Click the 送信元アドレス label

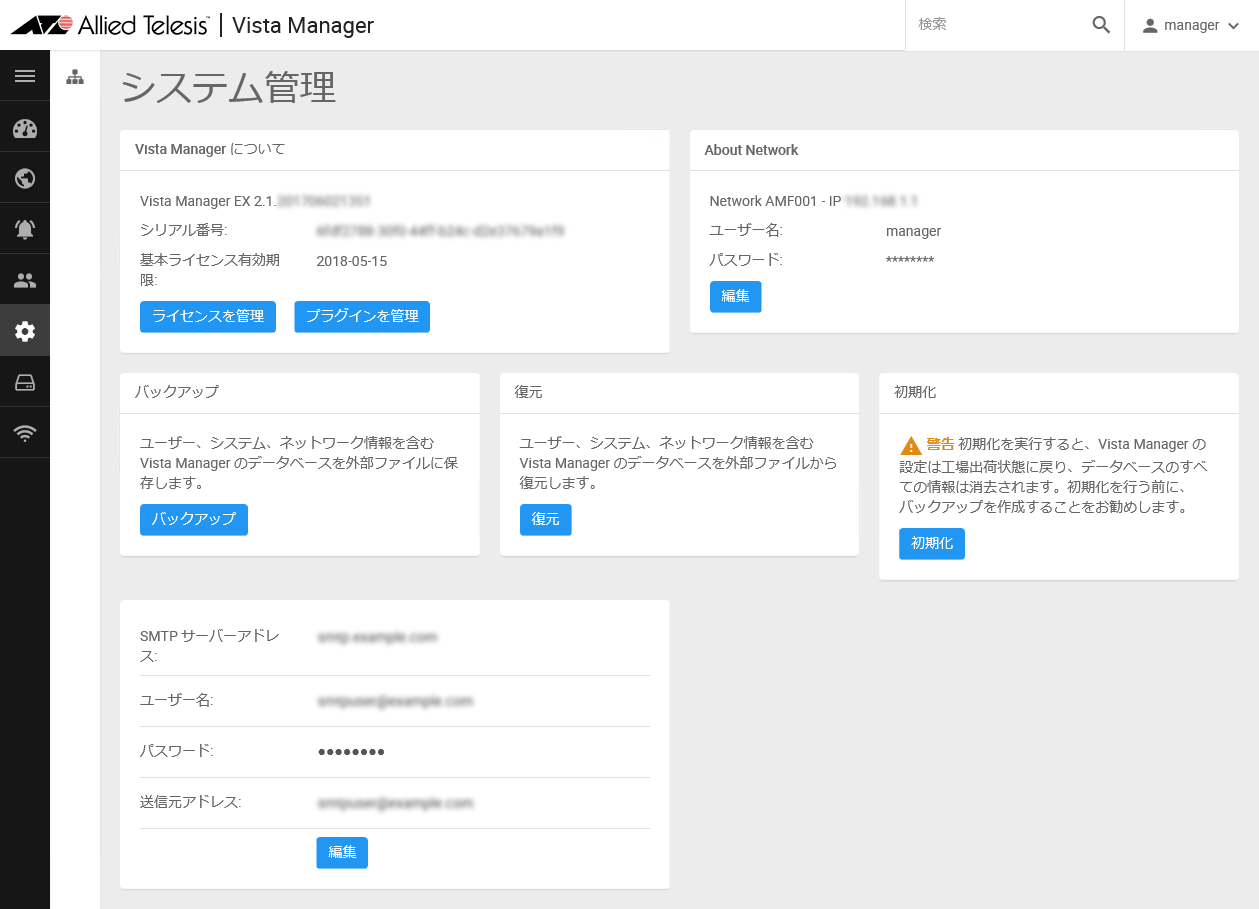(191, 802)
